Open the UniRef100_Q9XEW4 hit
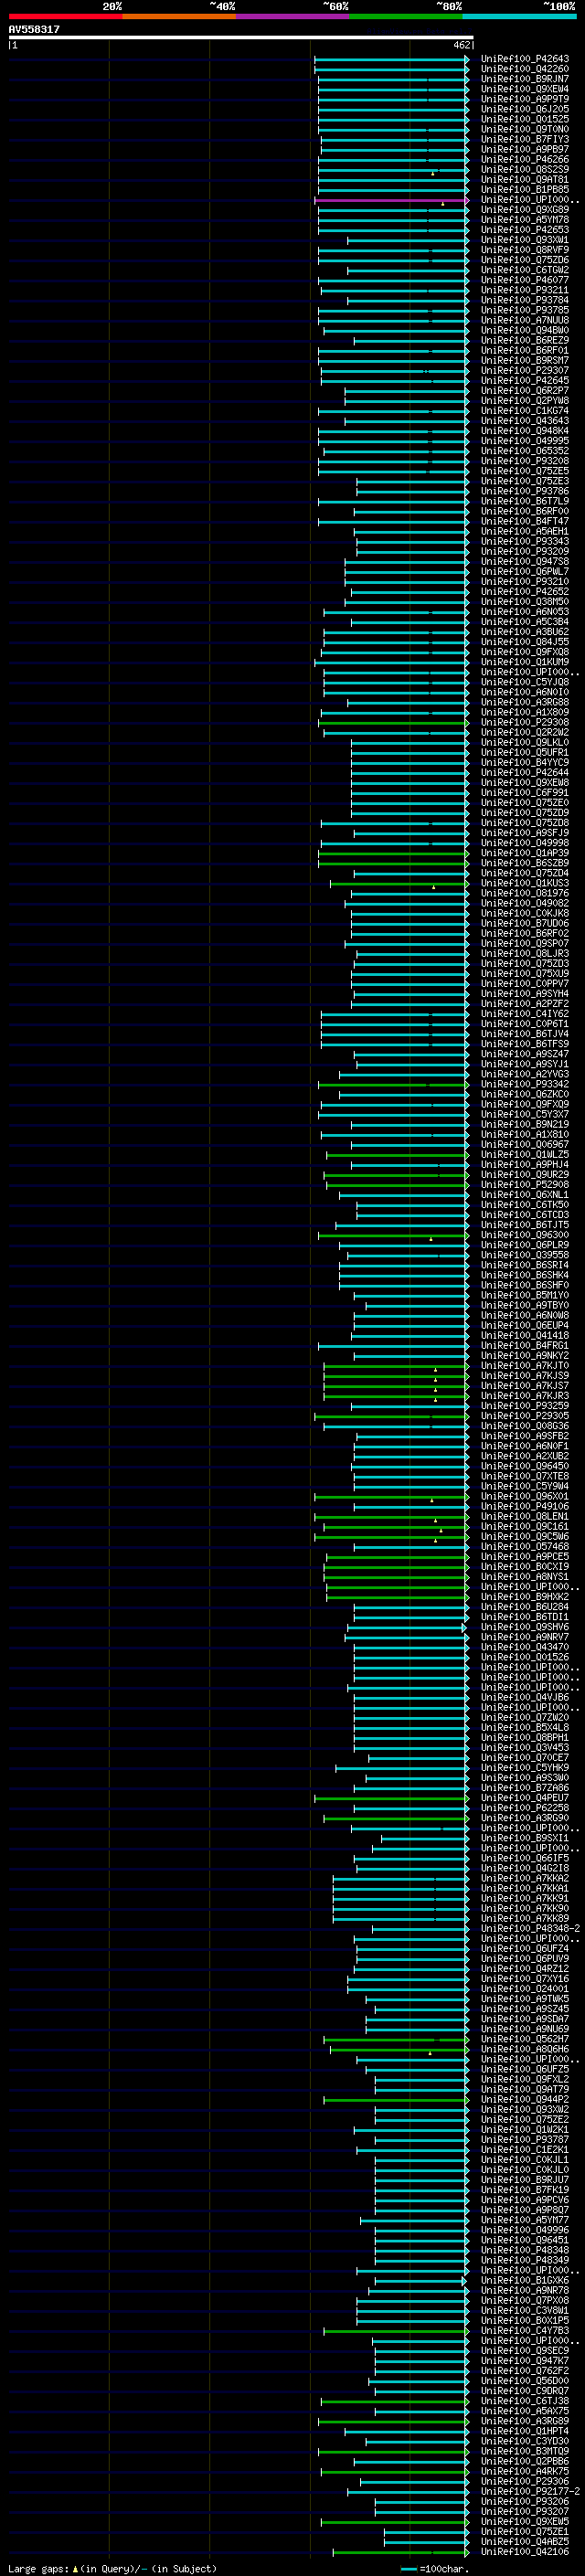 point(524,89)
